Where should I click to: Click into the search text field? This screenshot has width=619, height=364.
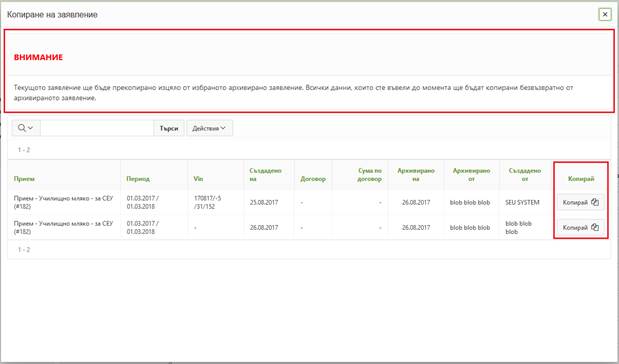[97, 128]
